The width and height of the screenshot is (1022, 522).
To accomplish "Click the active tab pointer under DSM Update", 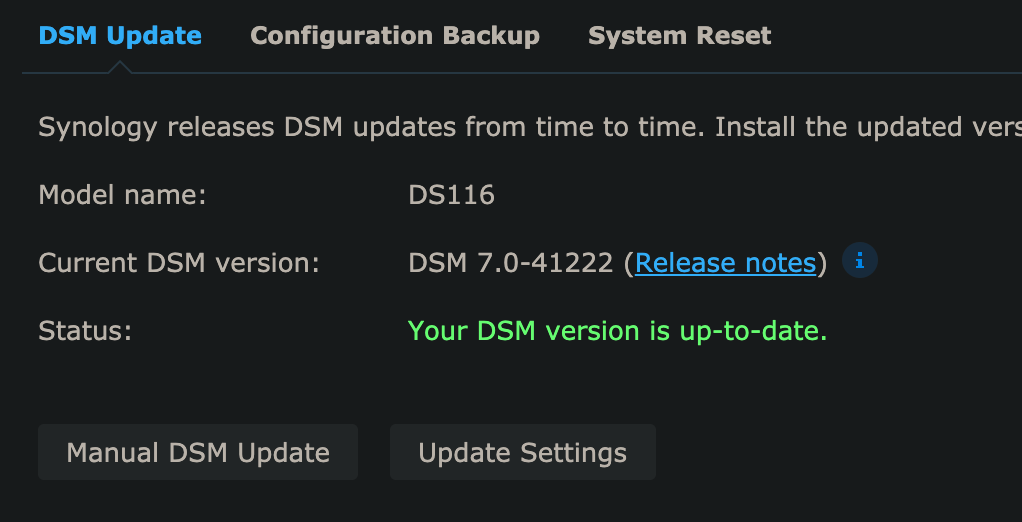I will click(120, 67).
